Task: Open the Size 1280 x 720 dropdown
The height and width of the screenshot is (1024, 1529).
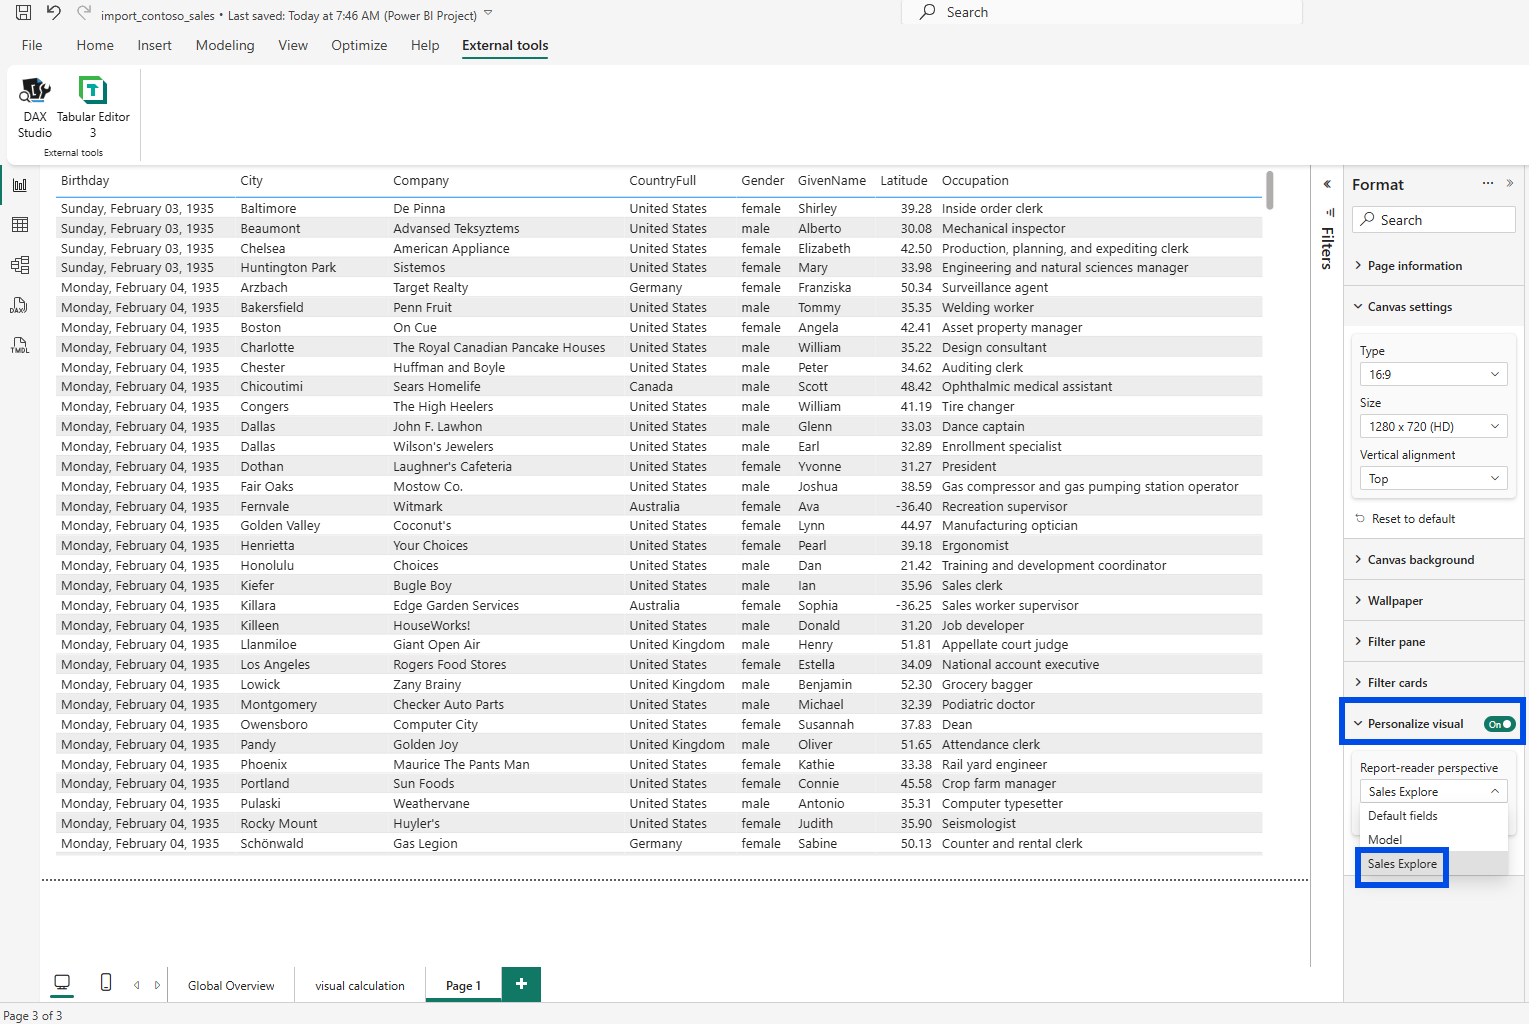Action: 1433,426
